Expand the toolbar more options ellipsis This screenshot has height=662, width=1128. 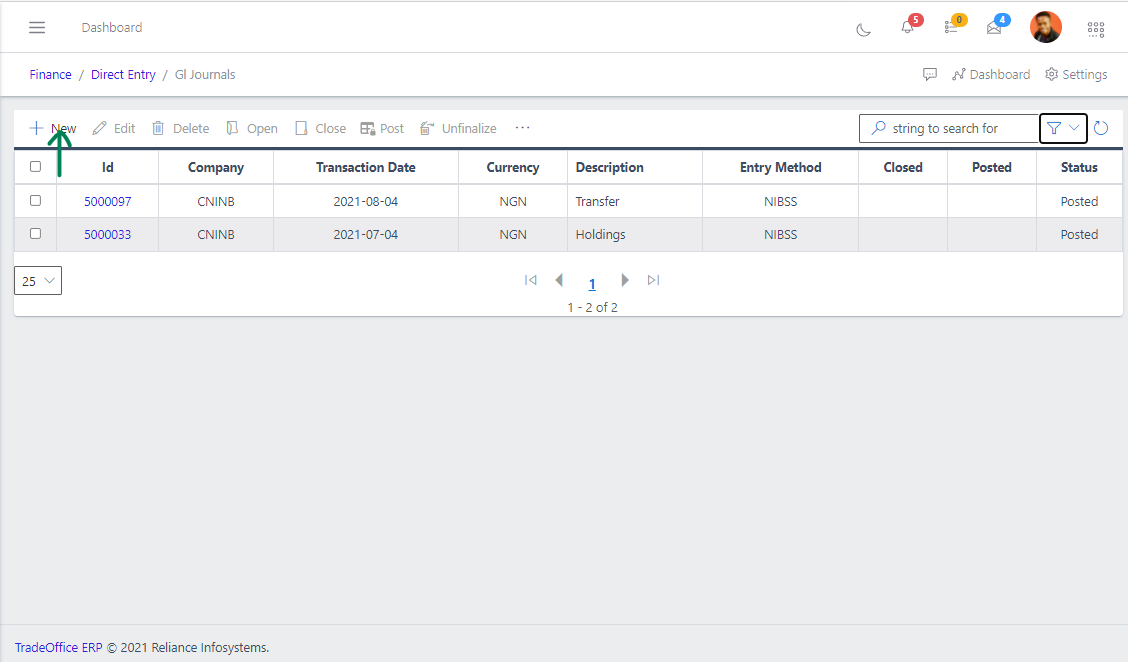tap(522, 128)
